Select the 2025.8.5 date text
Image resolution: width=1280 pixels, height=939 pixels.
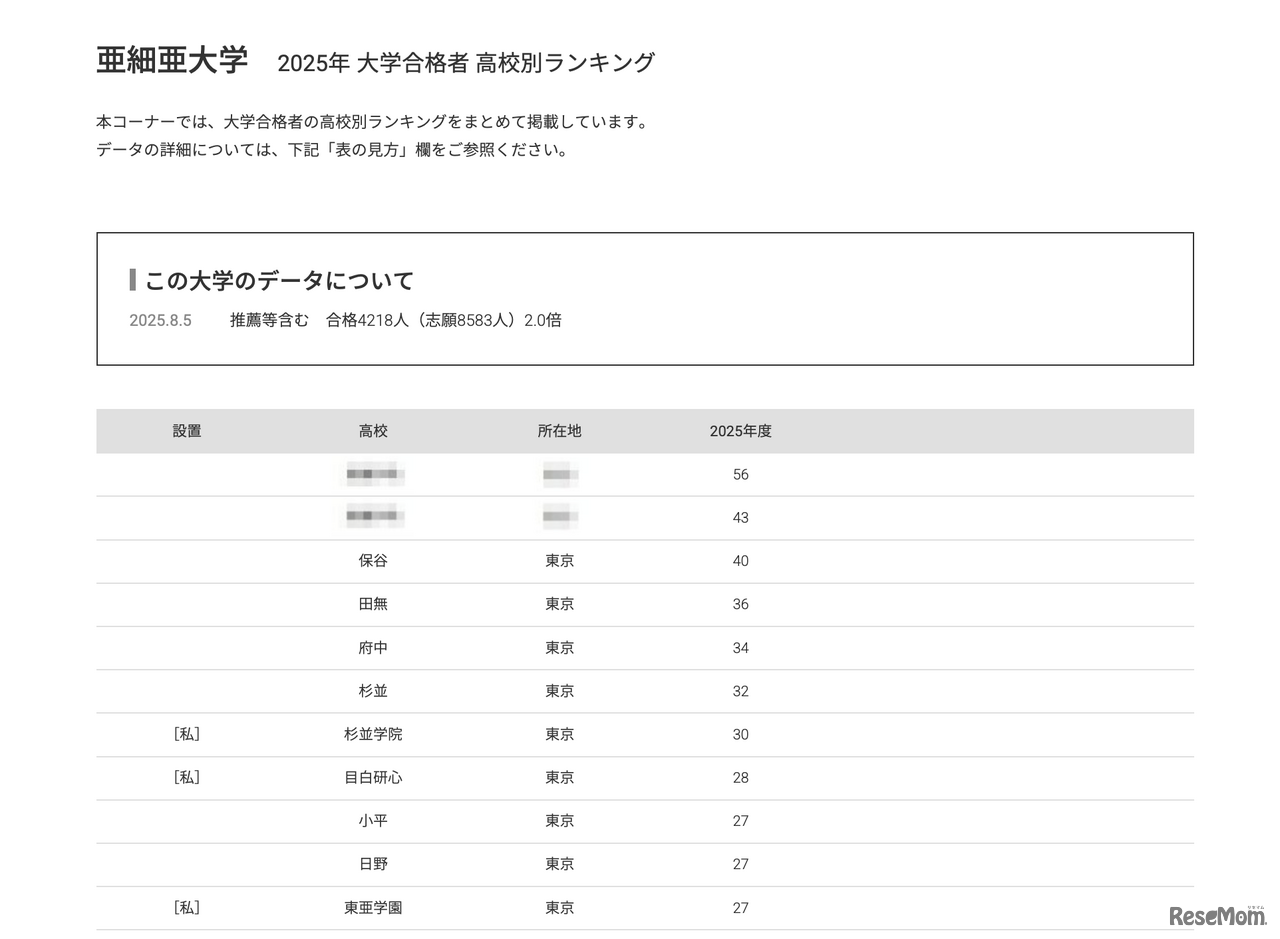pyautogui.click(x=160, y=320)
